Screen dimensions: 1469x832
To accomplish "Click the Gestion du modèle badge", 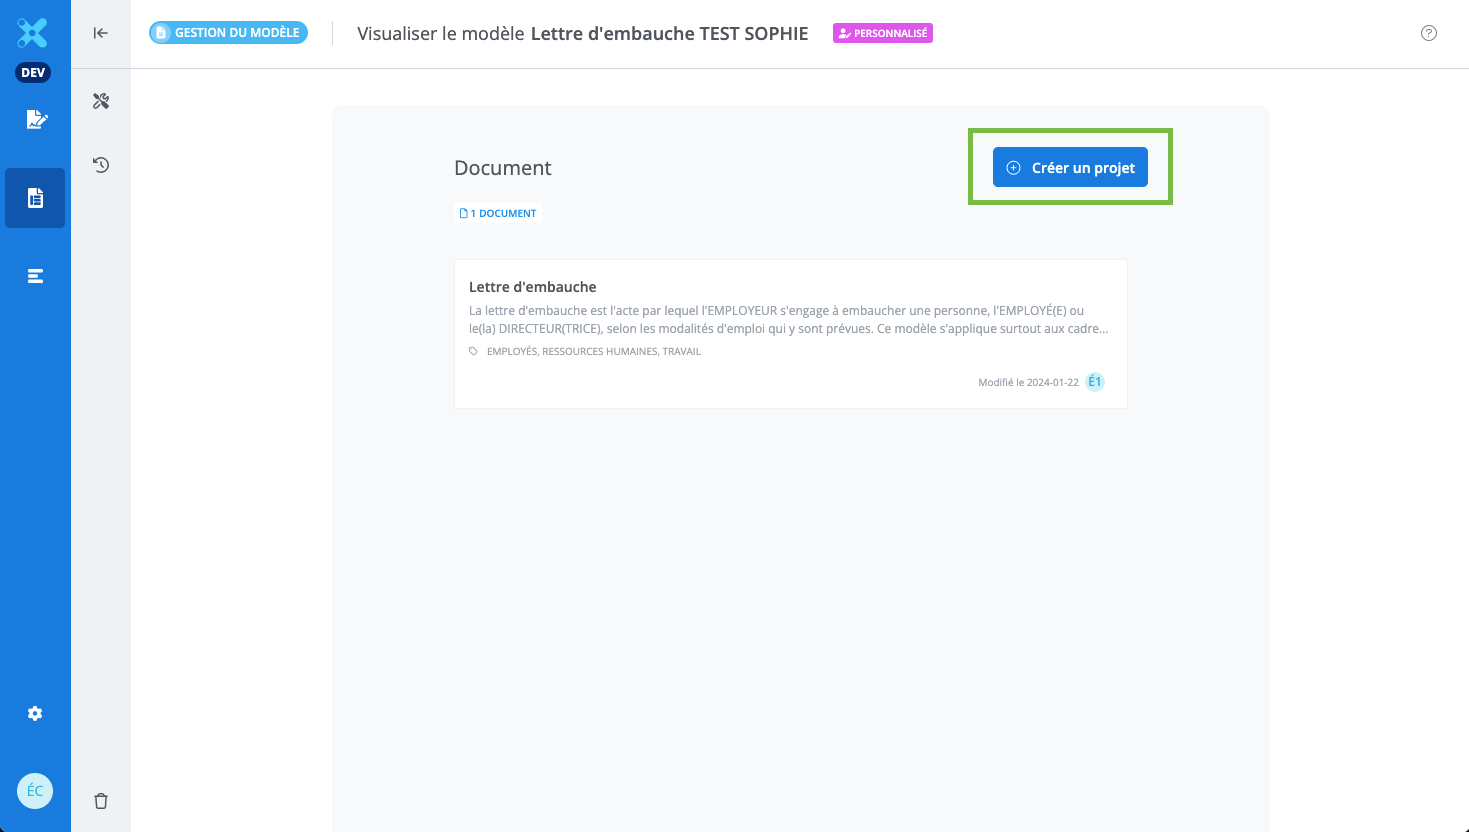I will tap(228, 33).
